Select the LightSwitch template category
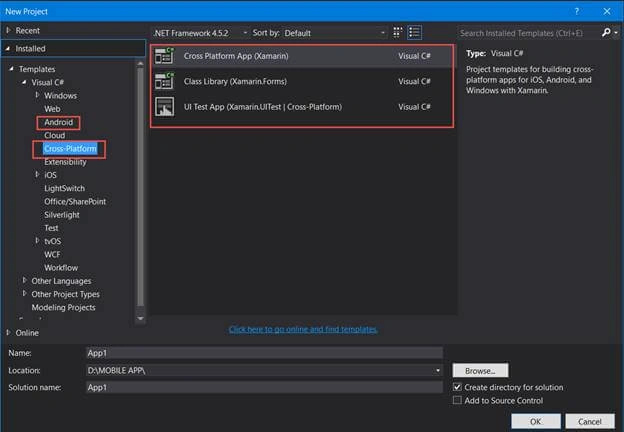This screenshot has width=624, height=432. pos(64,188)
